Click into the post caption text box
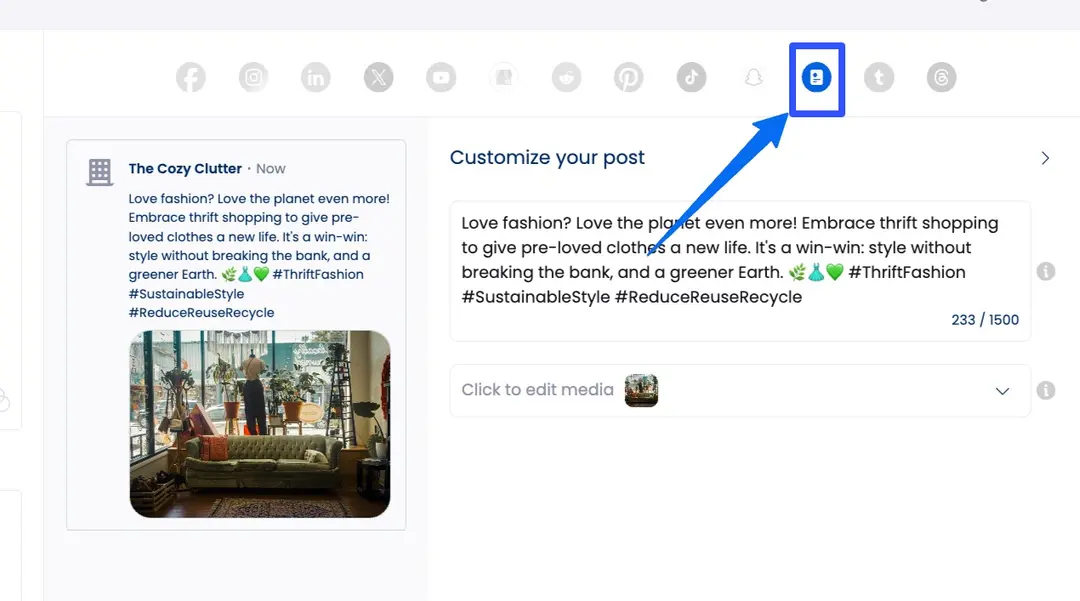Viewport: 1080px width, 601px height. (740, 271)
